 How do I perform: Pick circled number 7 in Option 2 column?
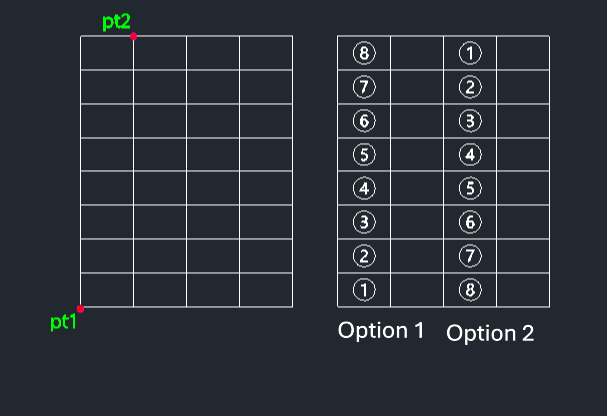[x=470, y=256]
